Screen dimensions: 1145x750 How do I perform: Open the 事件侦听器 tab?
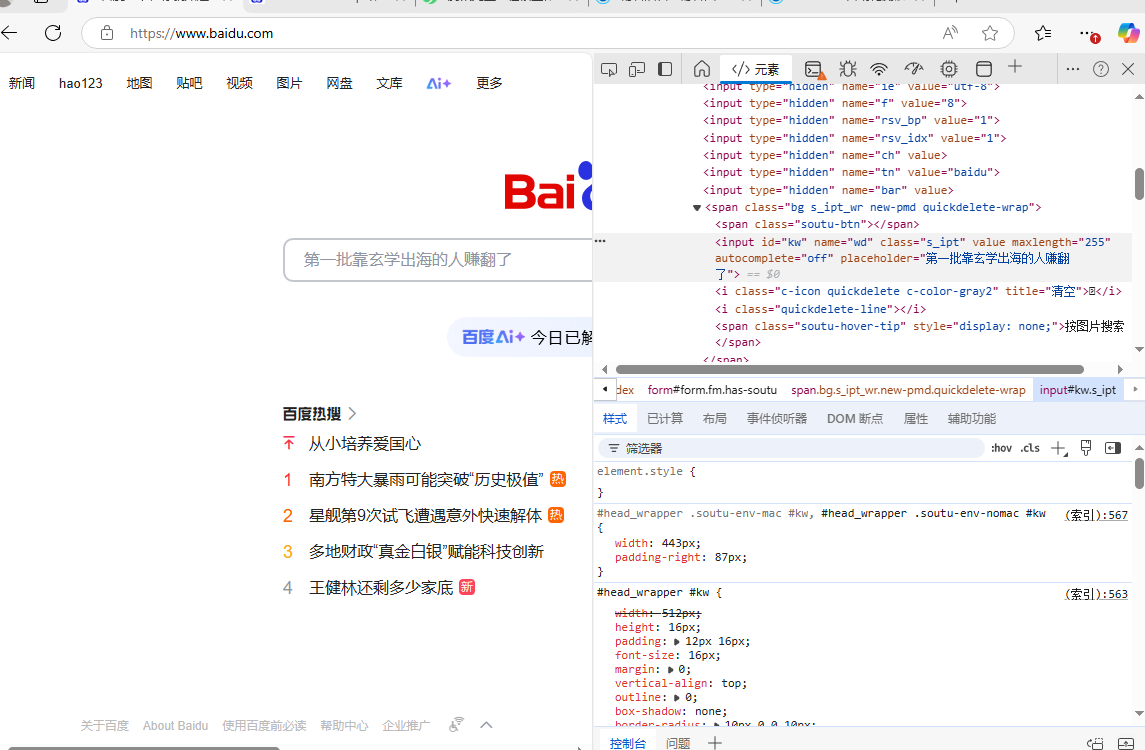point(776,418)
